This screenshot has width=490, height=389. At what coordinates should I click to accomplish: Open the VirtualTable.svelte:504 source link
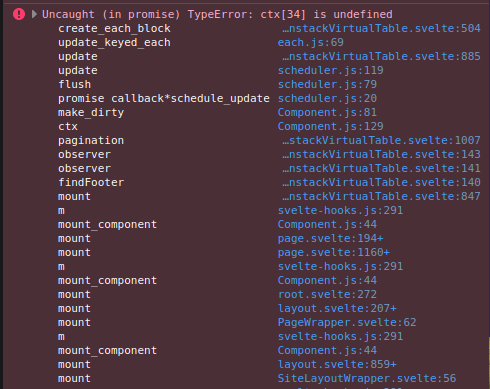[381, 28]
